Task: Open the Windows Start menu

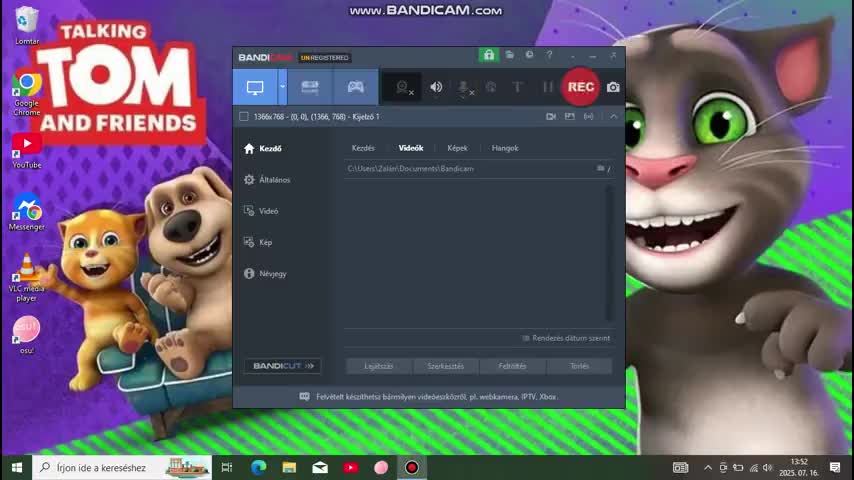Action: click(16, 467)
